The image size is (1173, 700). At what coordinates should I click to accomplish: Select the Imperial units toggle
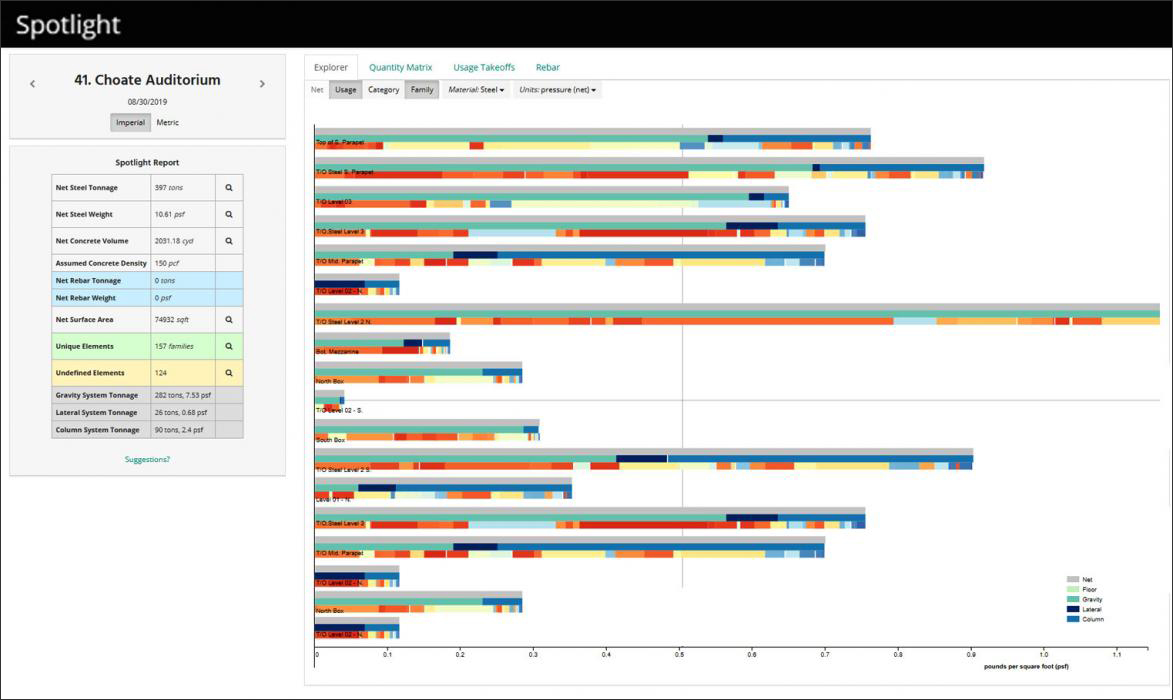coord(130,123)
